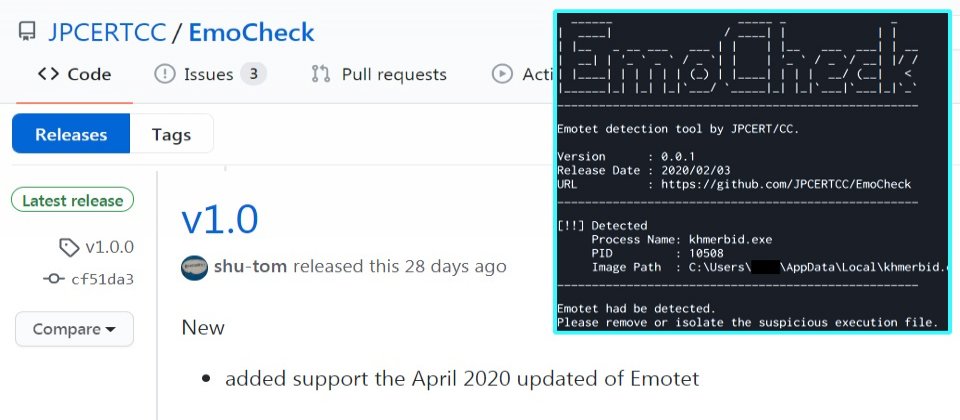Click the angle-bracket icon on Code tab
This screenshot has width=960, height=420.
click(x=48, y=74)
